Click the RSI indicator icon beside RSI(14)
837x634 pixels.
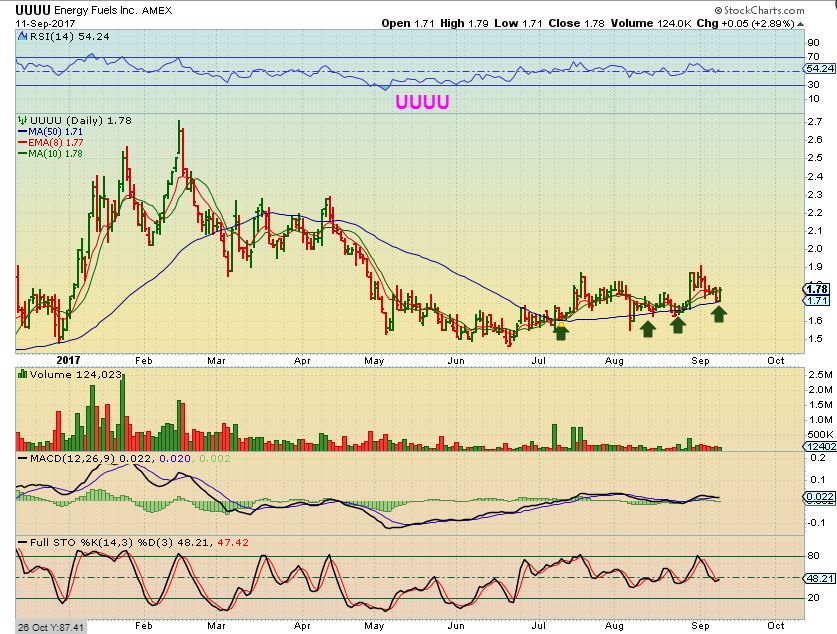coord(22,36)
